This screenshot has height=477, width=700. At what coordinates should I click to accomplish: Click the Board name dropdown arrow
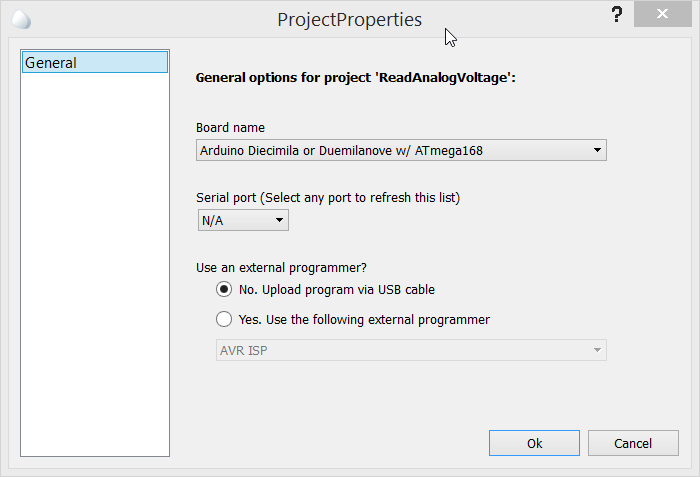pos(597,151)
